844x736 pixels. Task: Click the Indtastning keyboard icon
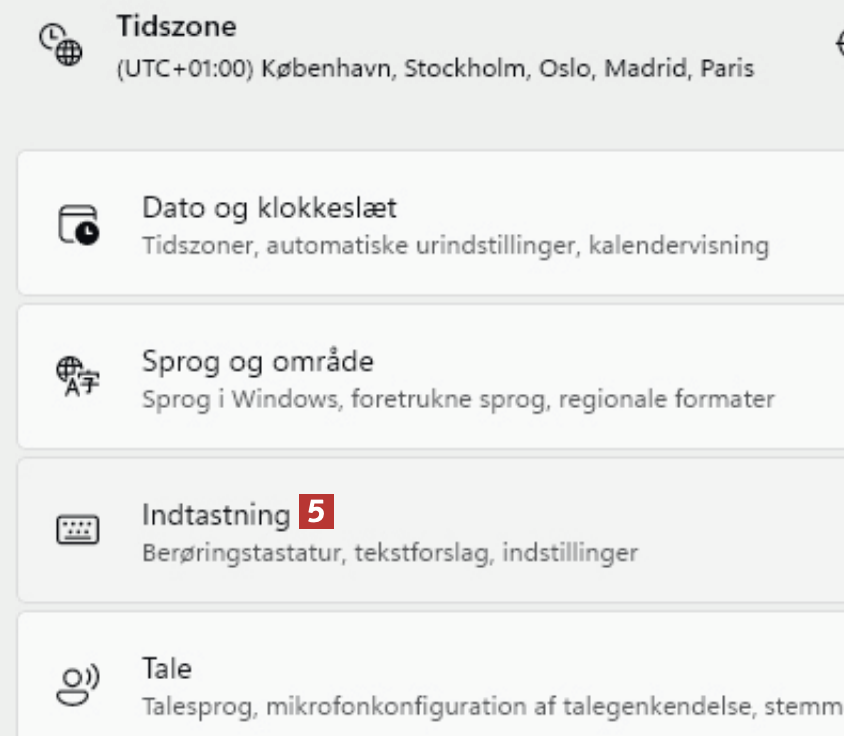[x=78, y=530]
